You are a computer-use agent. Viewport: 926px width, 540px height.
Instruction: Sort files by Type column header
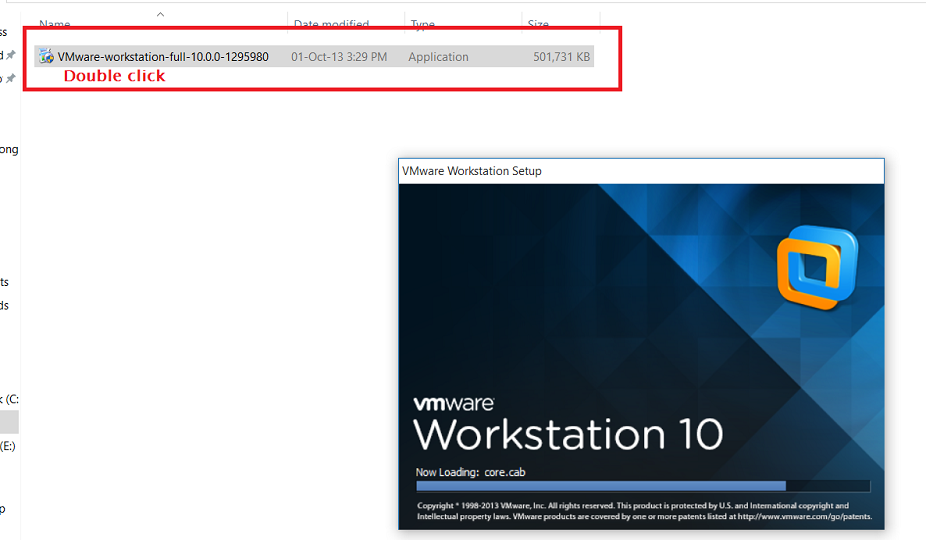(423, 24)
